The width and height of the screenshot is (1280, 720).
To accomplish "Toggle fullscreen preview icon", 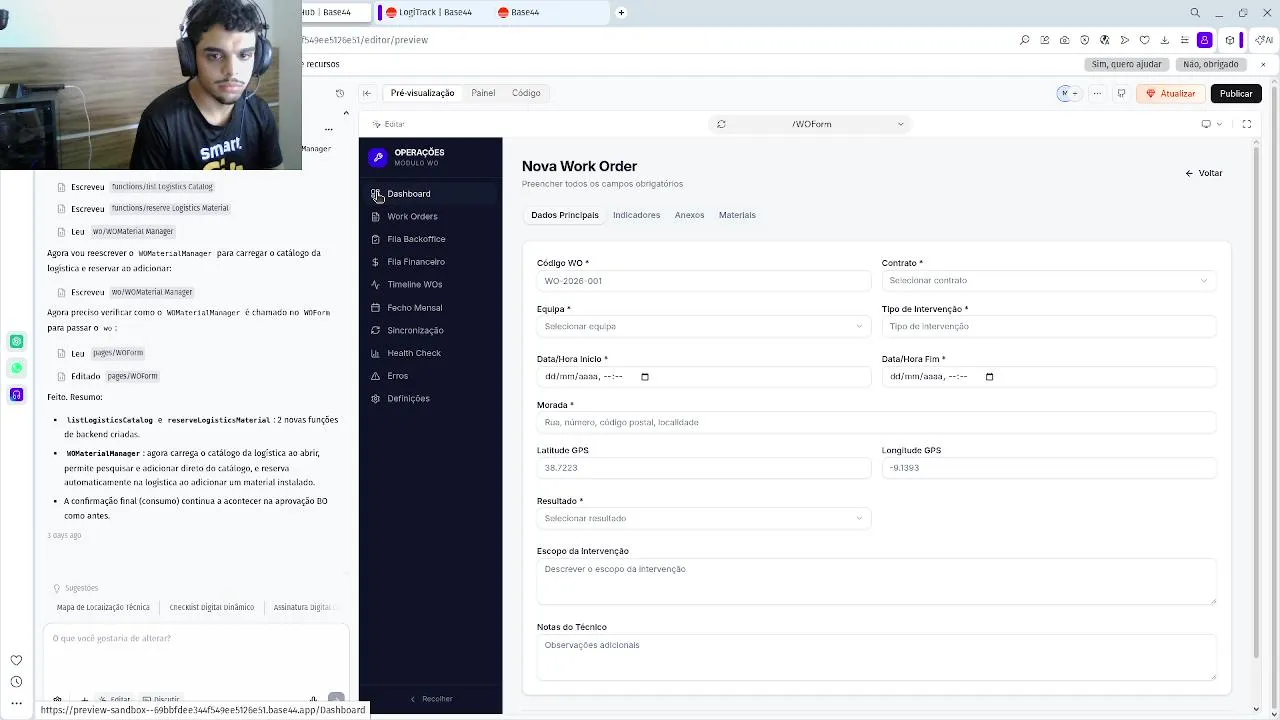I will (x=1247, y=124).
